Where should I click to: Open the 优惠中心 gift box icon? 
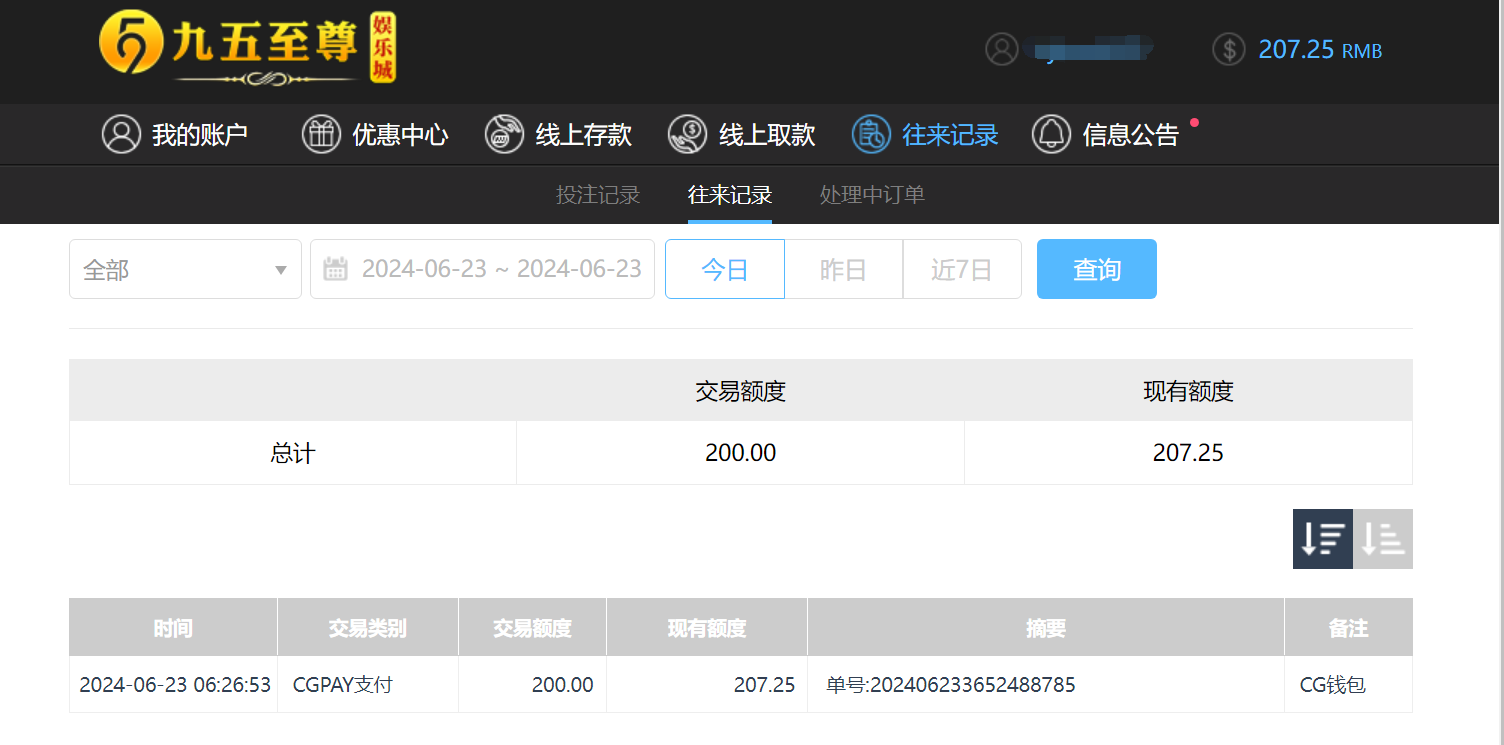[321, 134]
